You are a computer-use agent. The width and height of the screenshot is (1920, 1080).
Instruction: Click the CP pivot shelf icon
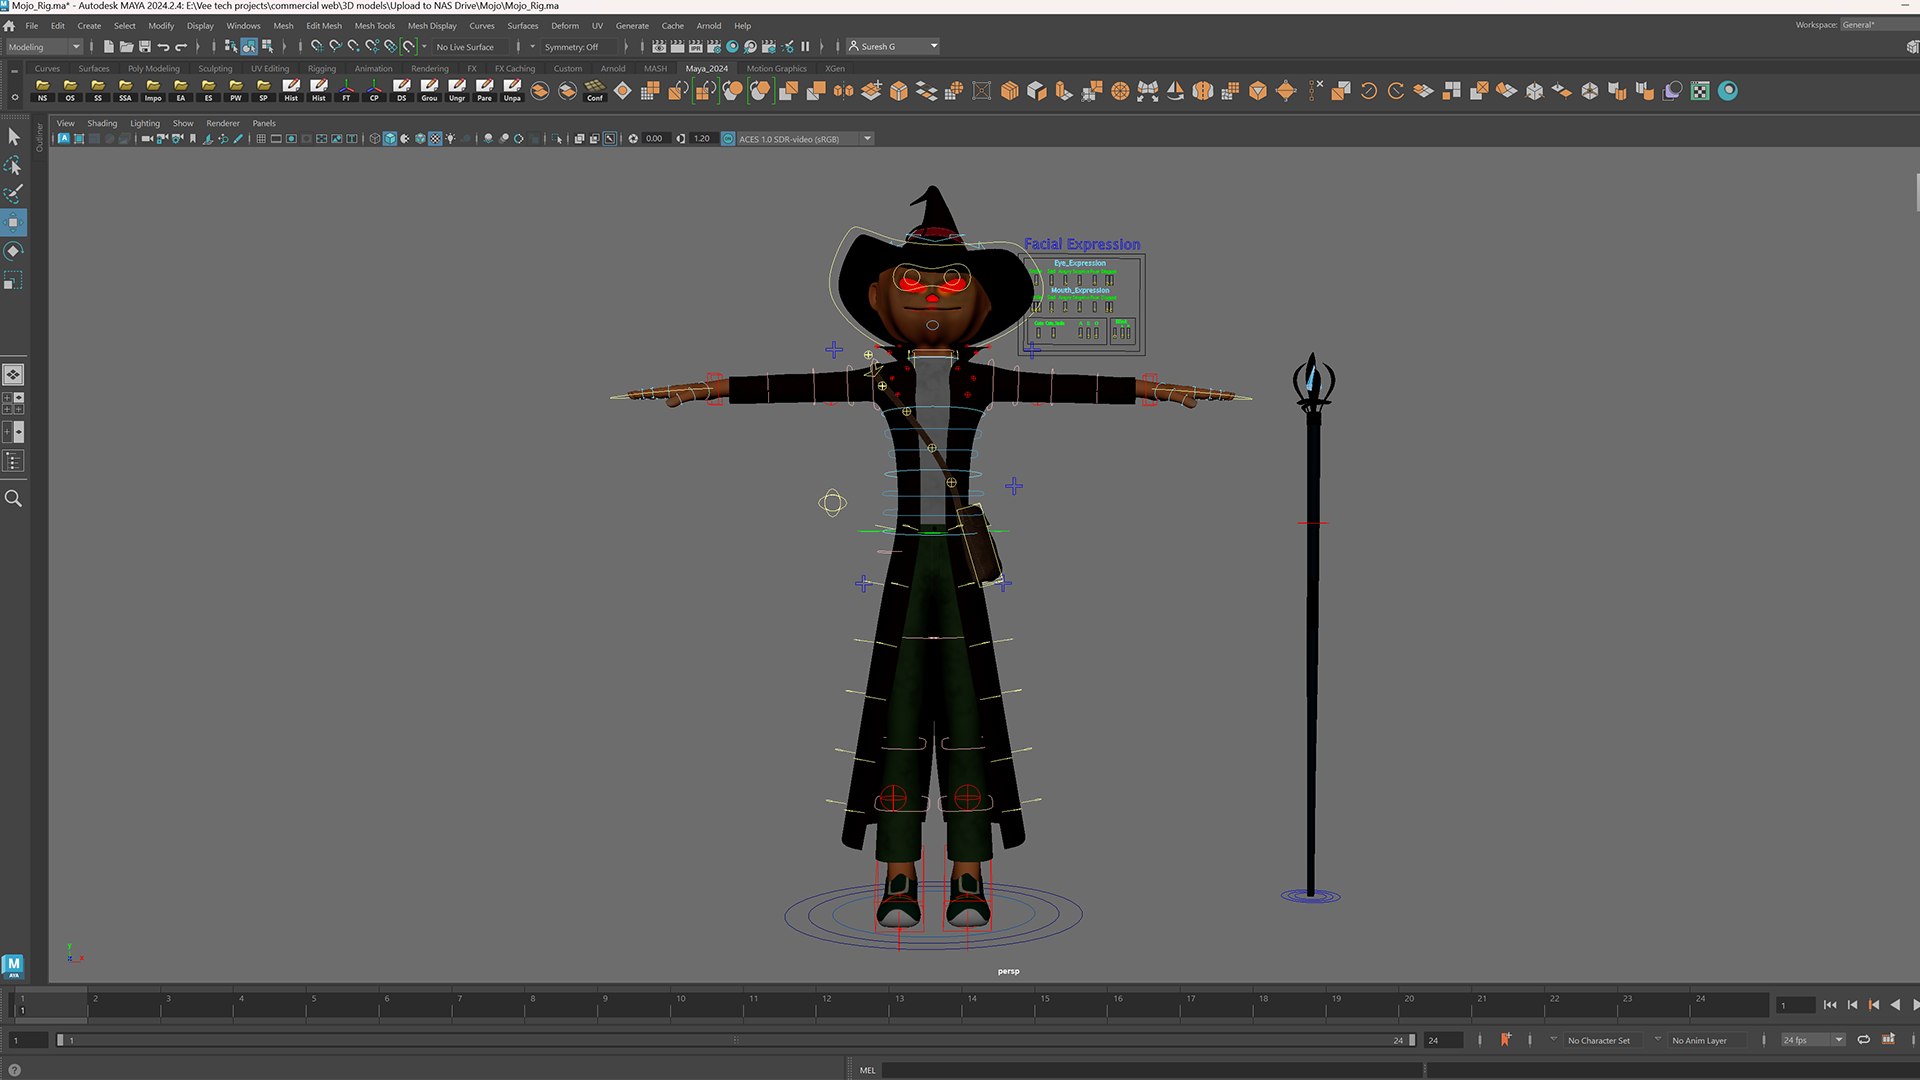click(x=374, y=91)
